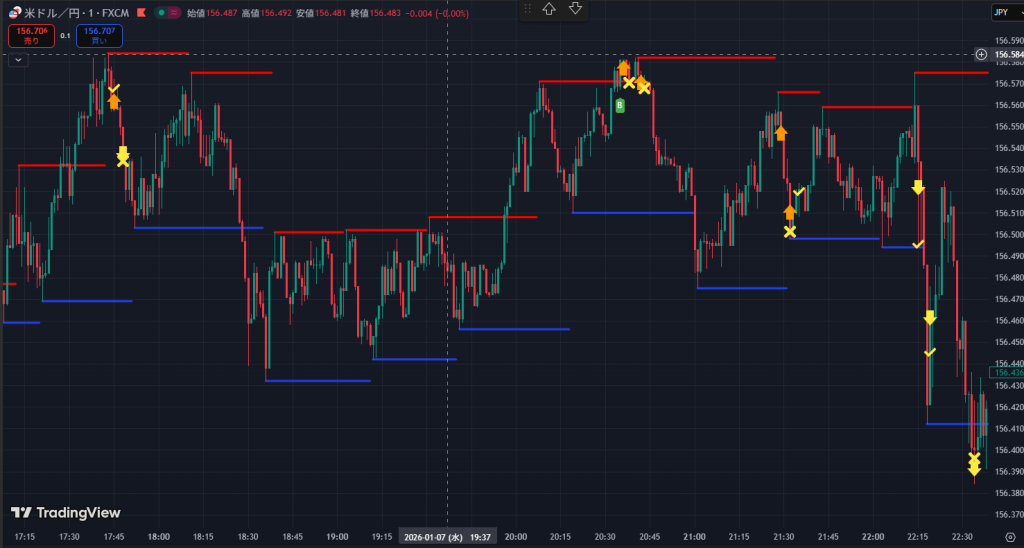
Task: Click the TradingView logo
Action: [66, 513]
